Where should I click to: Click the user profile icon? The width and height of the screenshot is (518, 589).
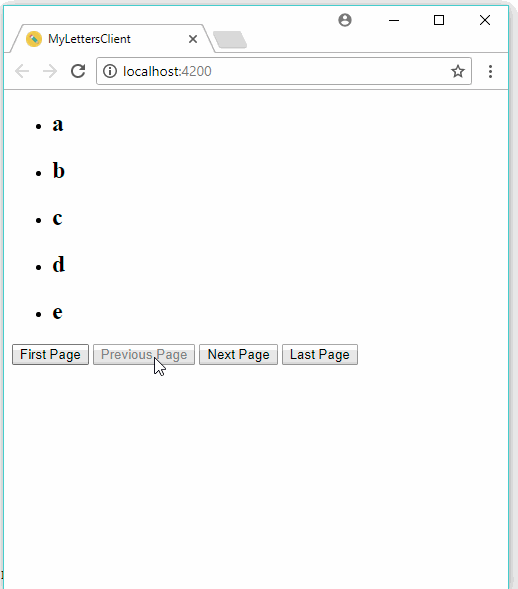pyautogui.click(x=344, y=20)
